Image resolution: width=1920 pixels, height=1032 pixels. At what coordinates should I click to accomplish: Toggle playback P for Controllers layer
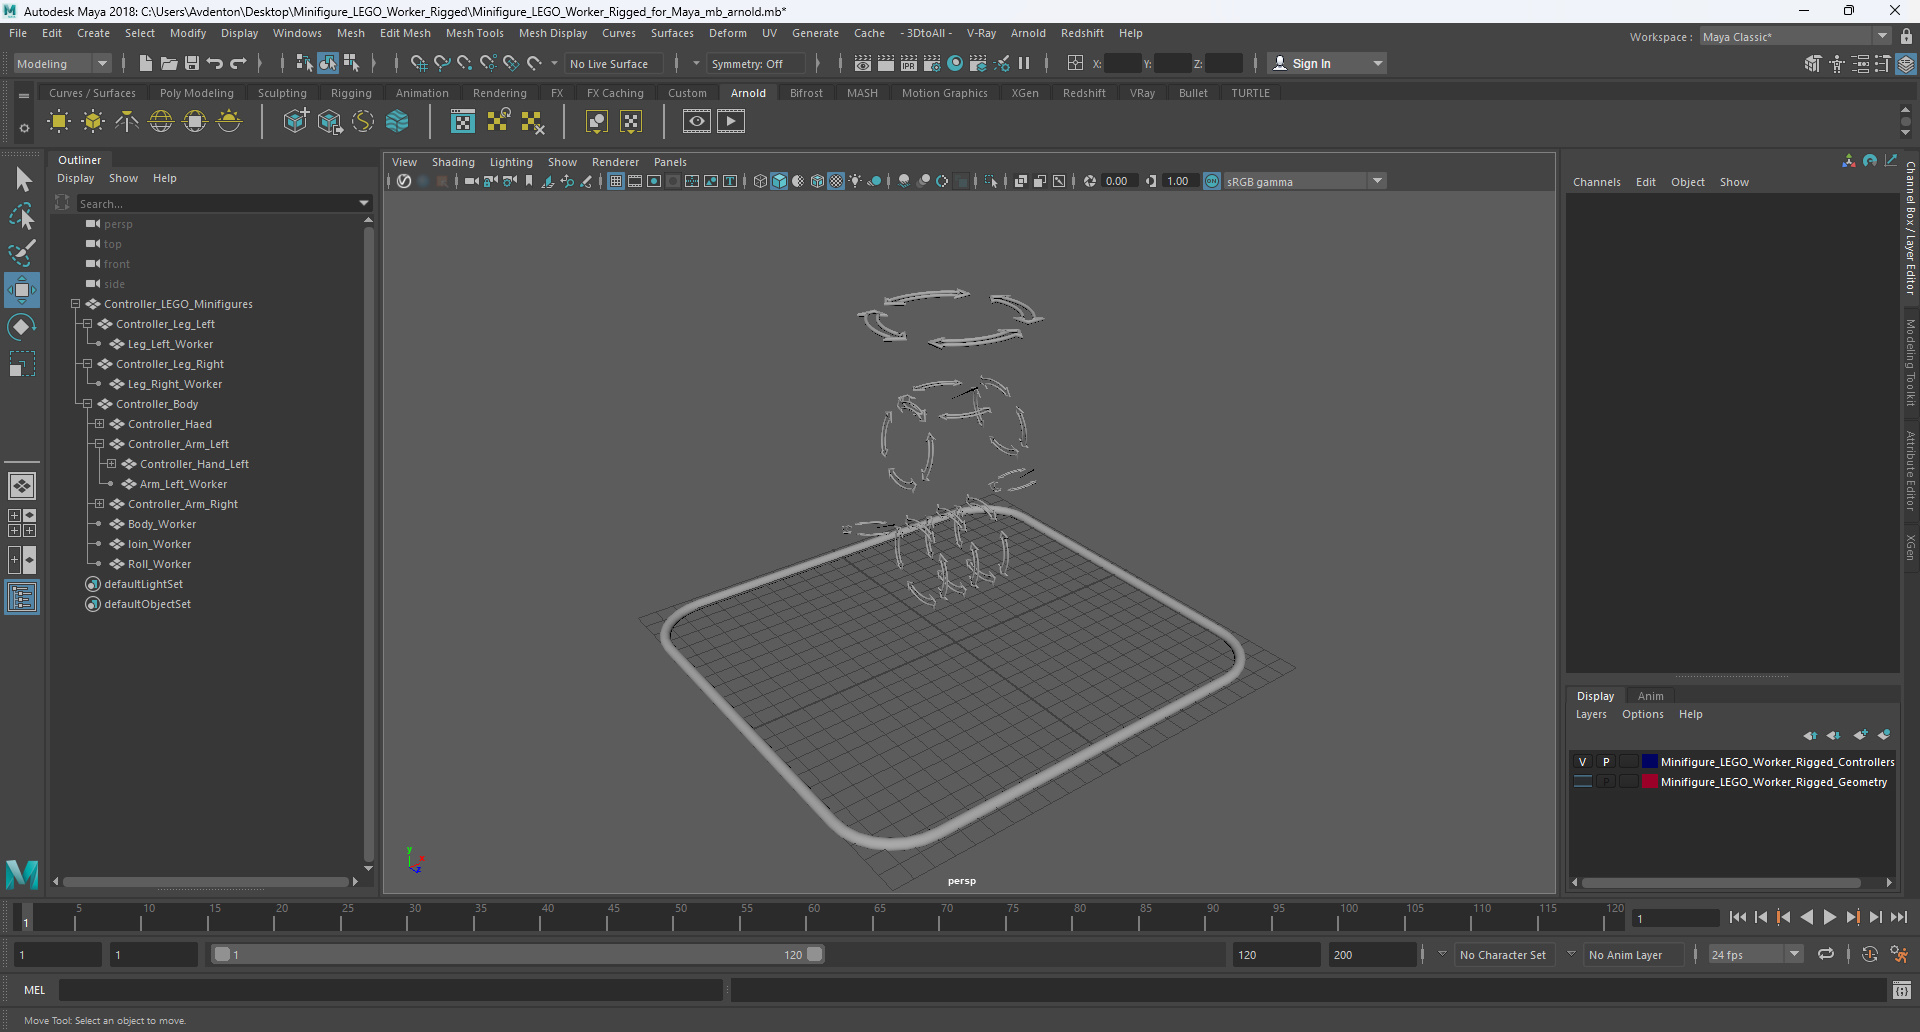point(1606,762)
